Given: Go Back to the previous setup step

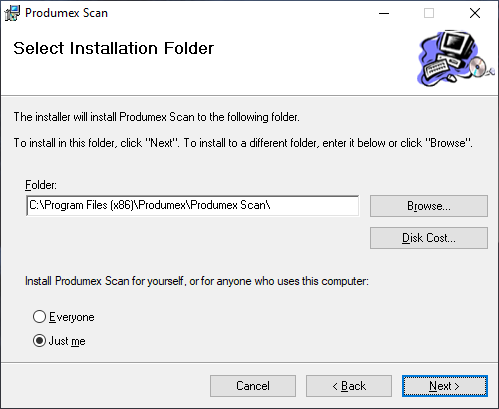Looking at the screenshot, I should pos(349,386).
